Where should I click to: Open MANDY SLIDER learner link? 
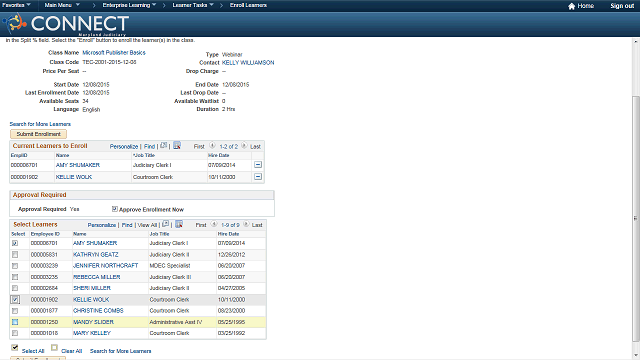pos(93,322)
